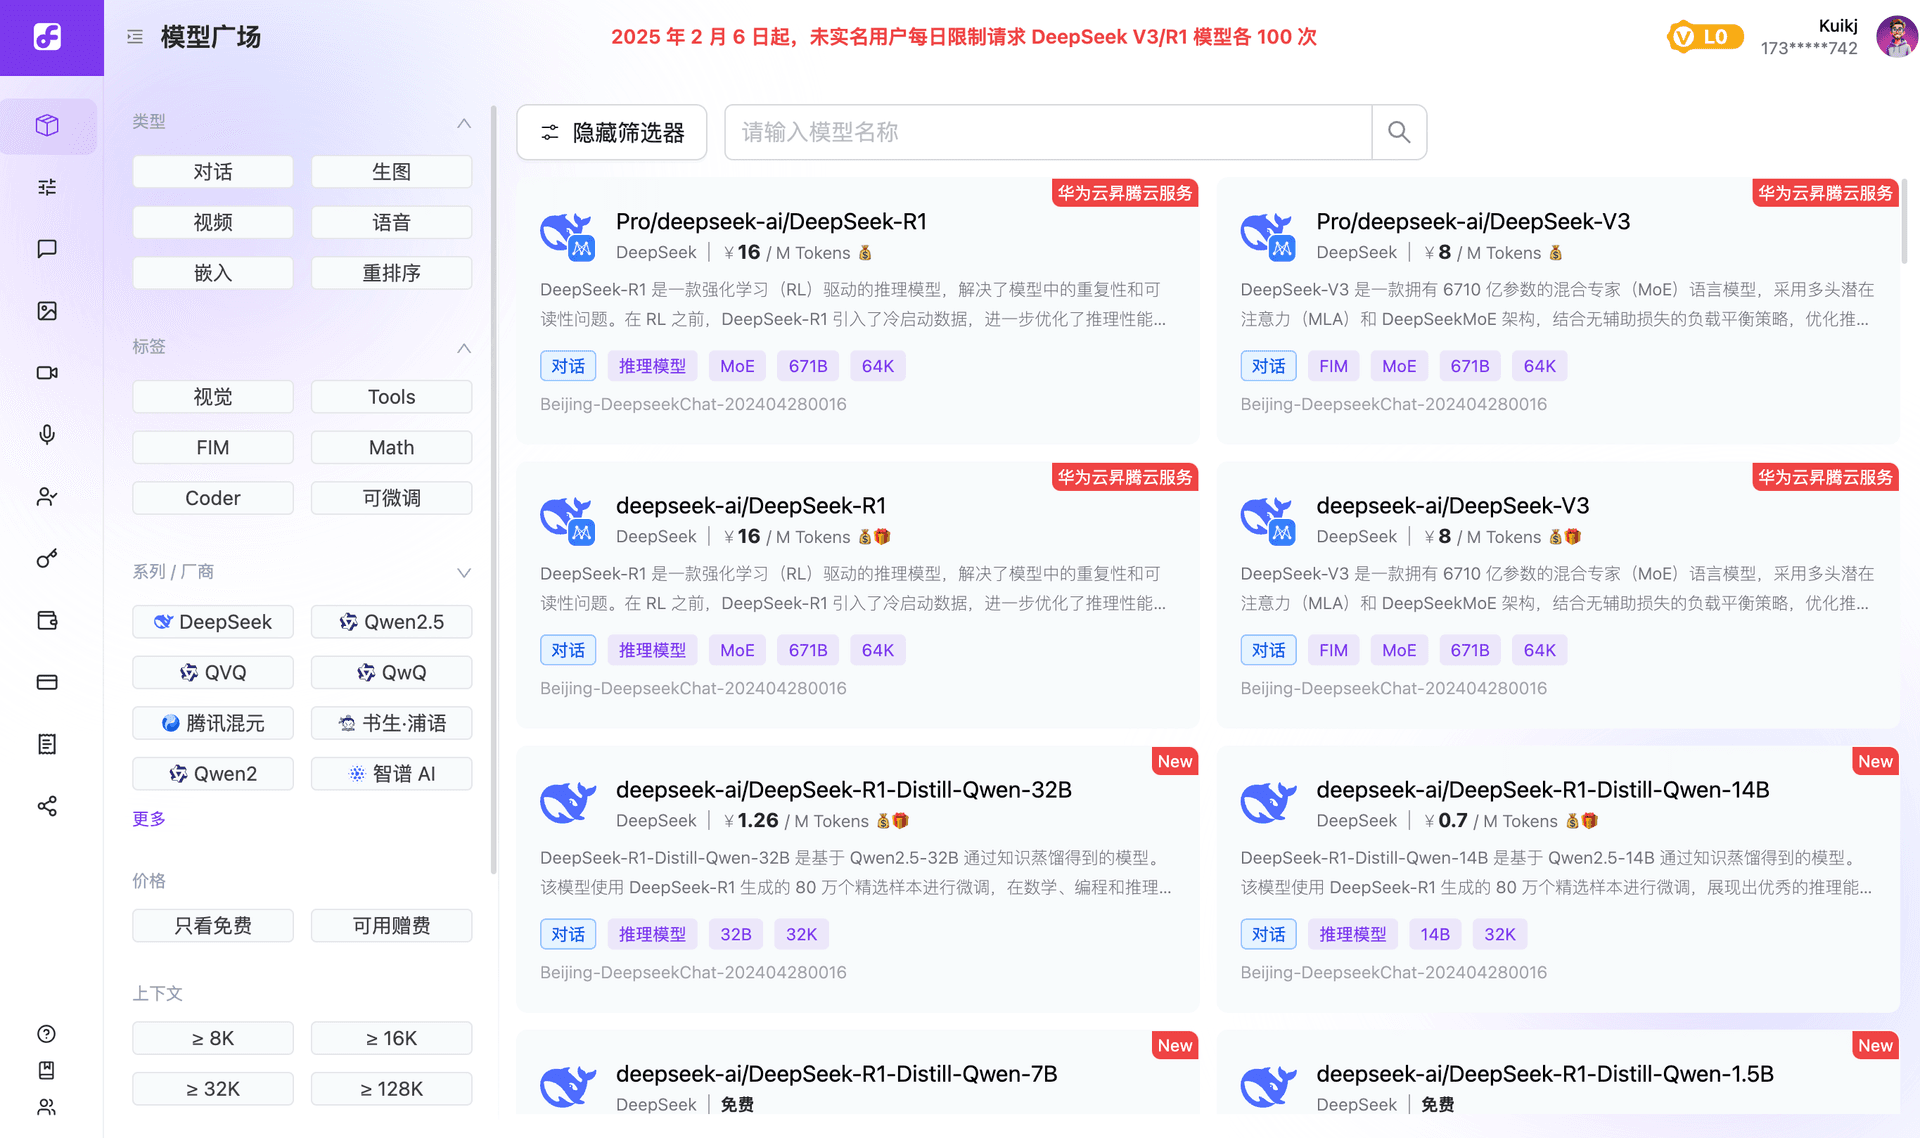Viewport: 1920px width, 1138px height.
Task: Collapse the 类型 filter section chevron
Action: pyautogui.click(x=464, y=123)
